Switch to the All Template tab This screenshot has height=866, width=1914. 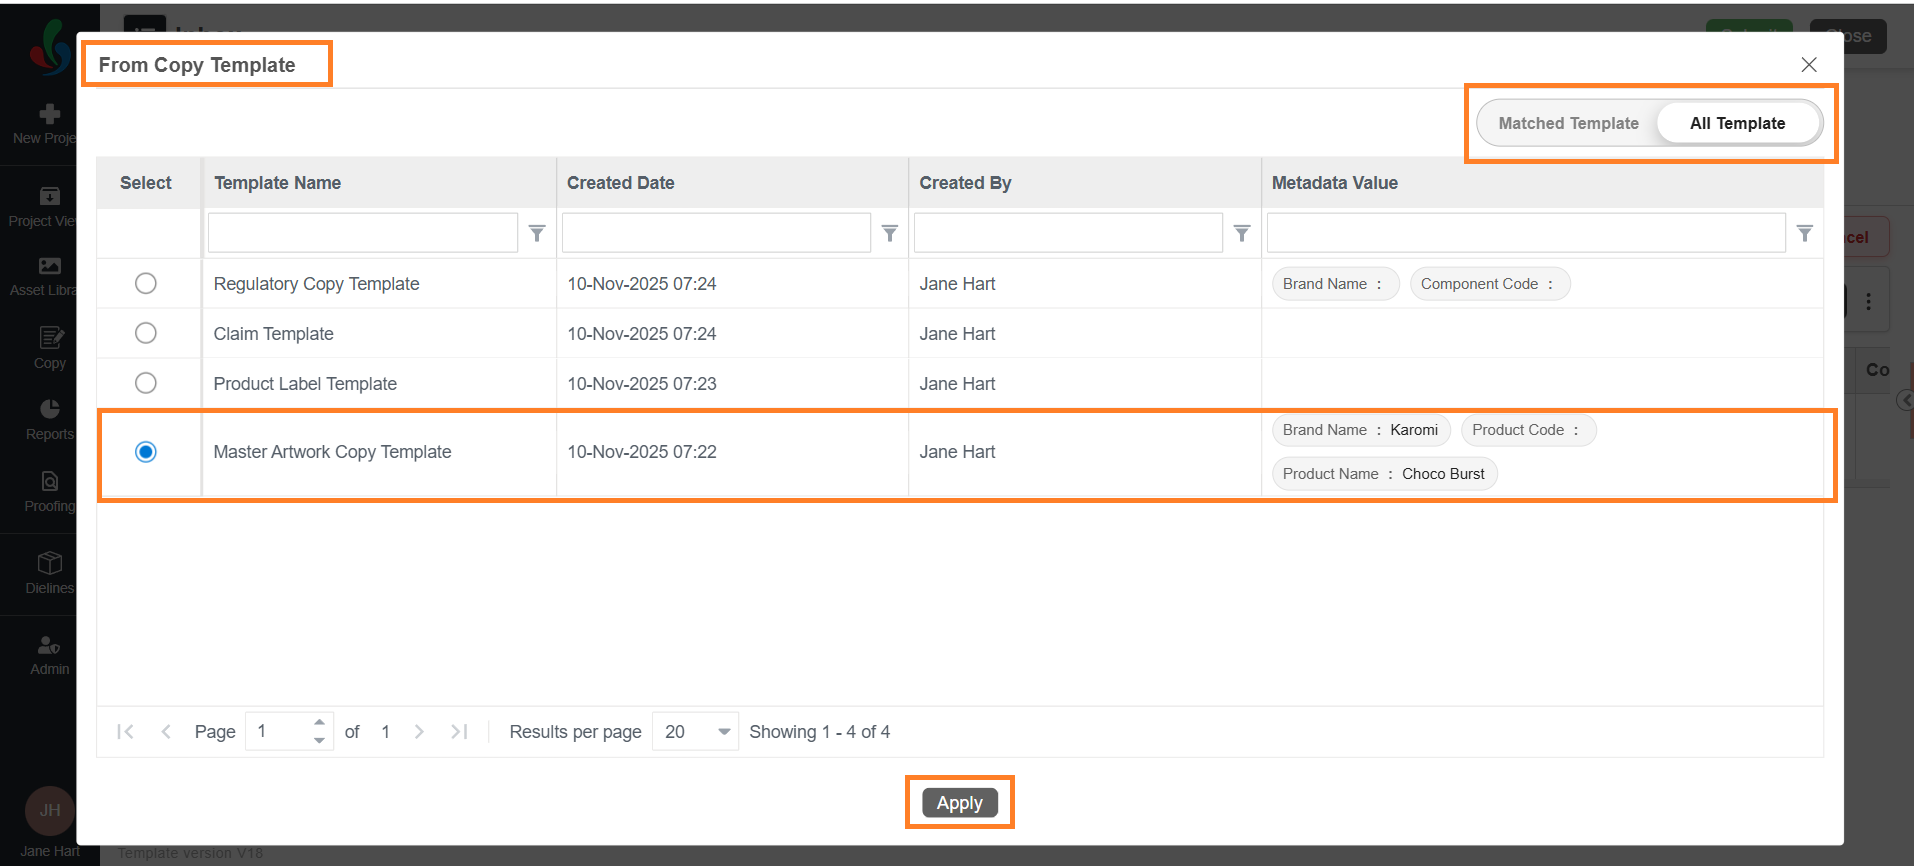1737,124
